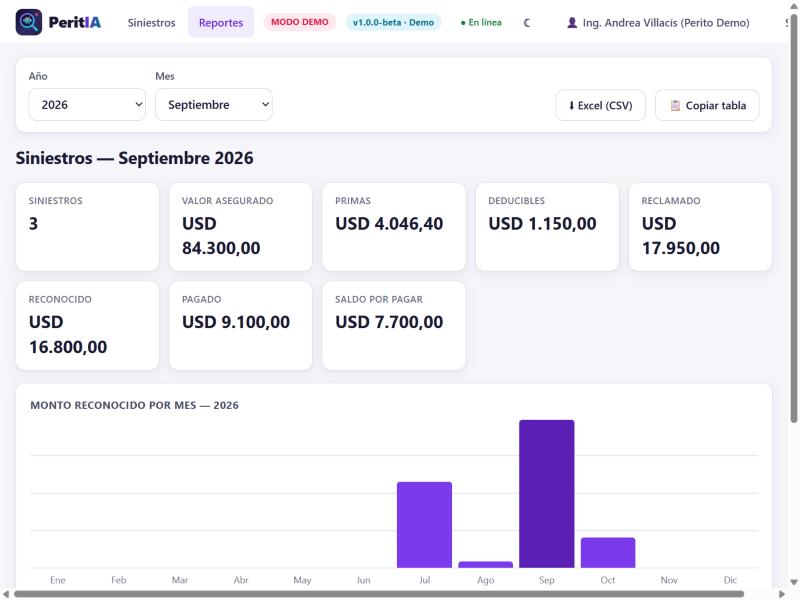The image size is (800, 600).
Task: Toggle dark mode with the moon icon
Action: point(527,22)
